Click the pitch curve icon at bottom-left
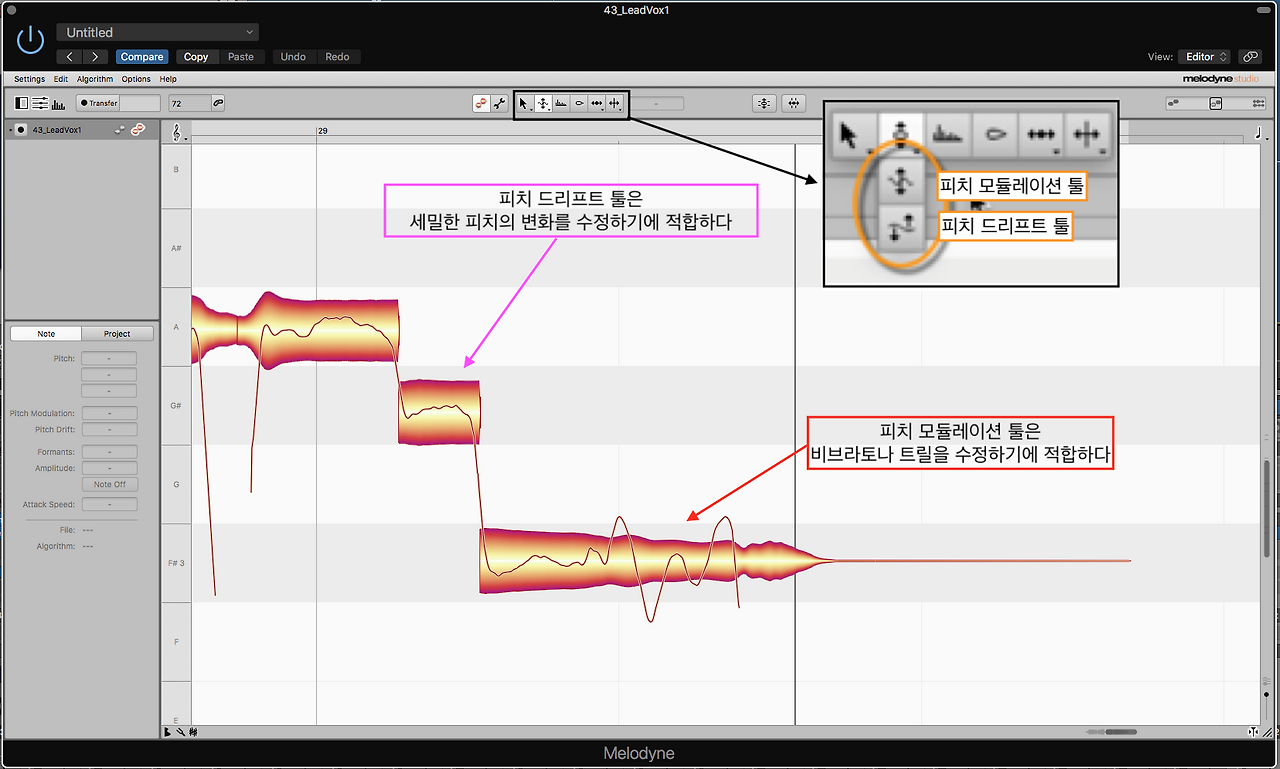1280x769 pixels. [x=180, y=732]
